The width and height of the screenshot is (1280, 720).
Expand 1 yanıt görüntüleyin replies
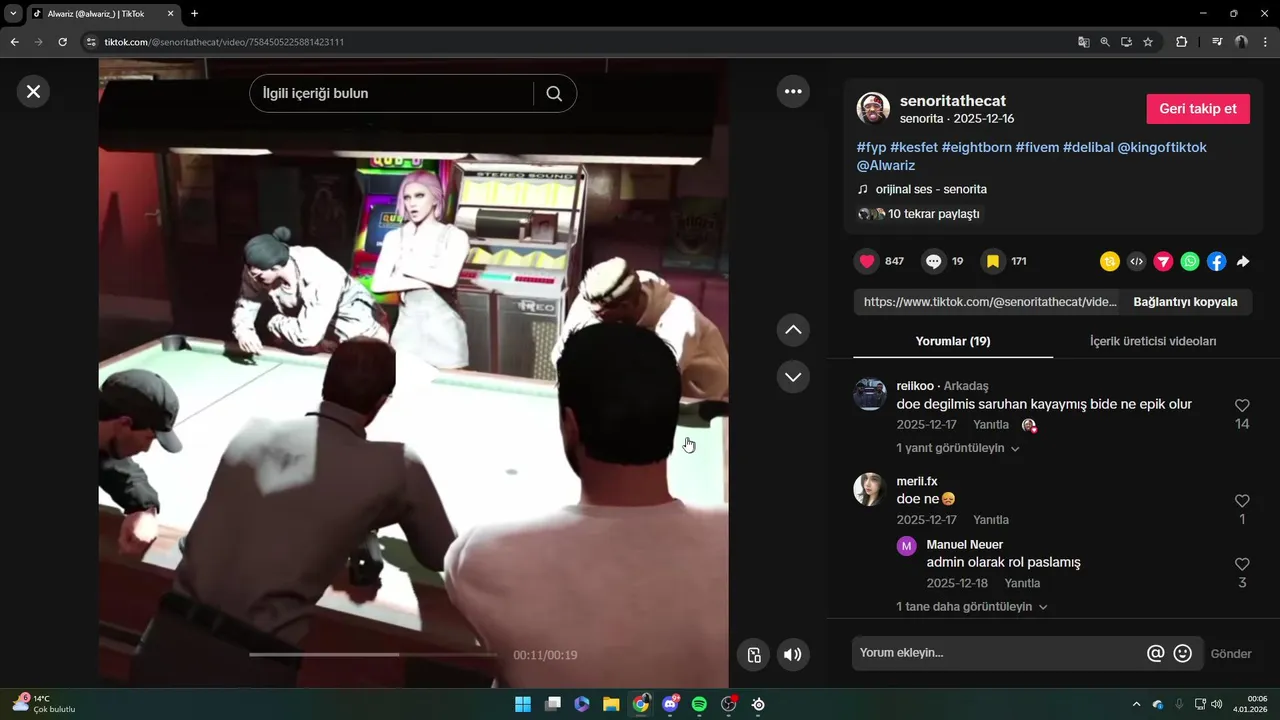[x=958, y=448]
